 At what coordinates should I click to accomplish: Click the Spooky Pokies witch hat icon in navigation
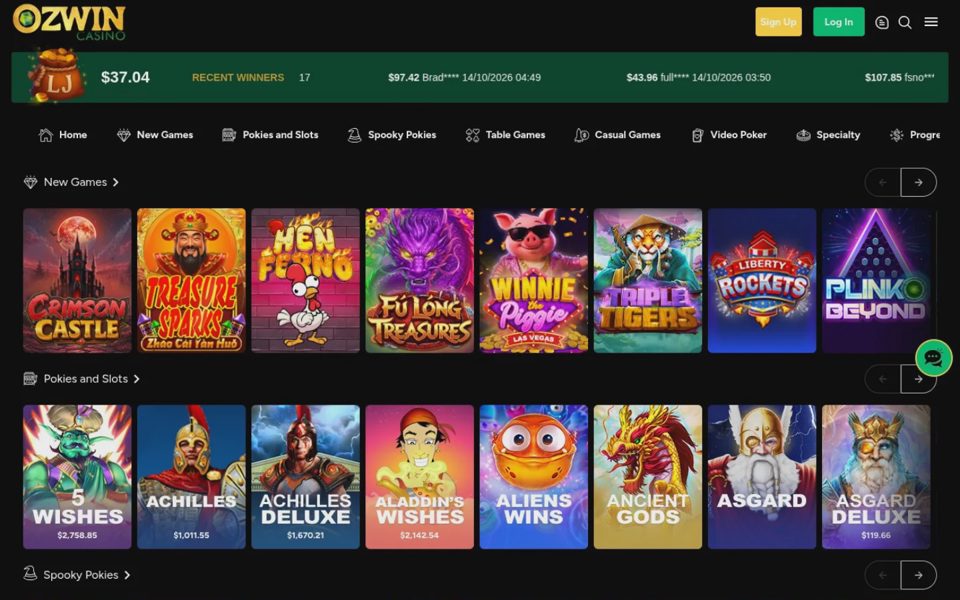354,135
